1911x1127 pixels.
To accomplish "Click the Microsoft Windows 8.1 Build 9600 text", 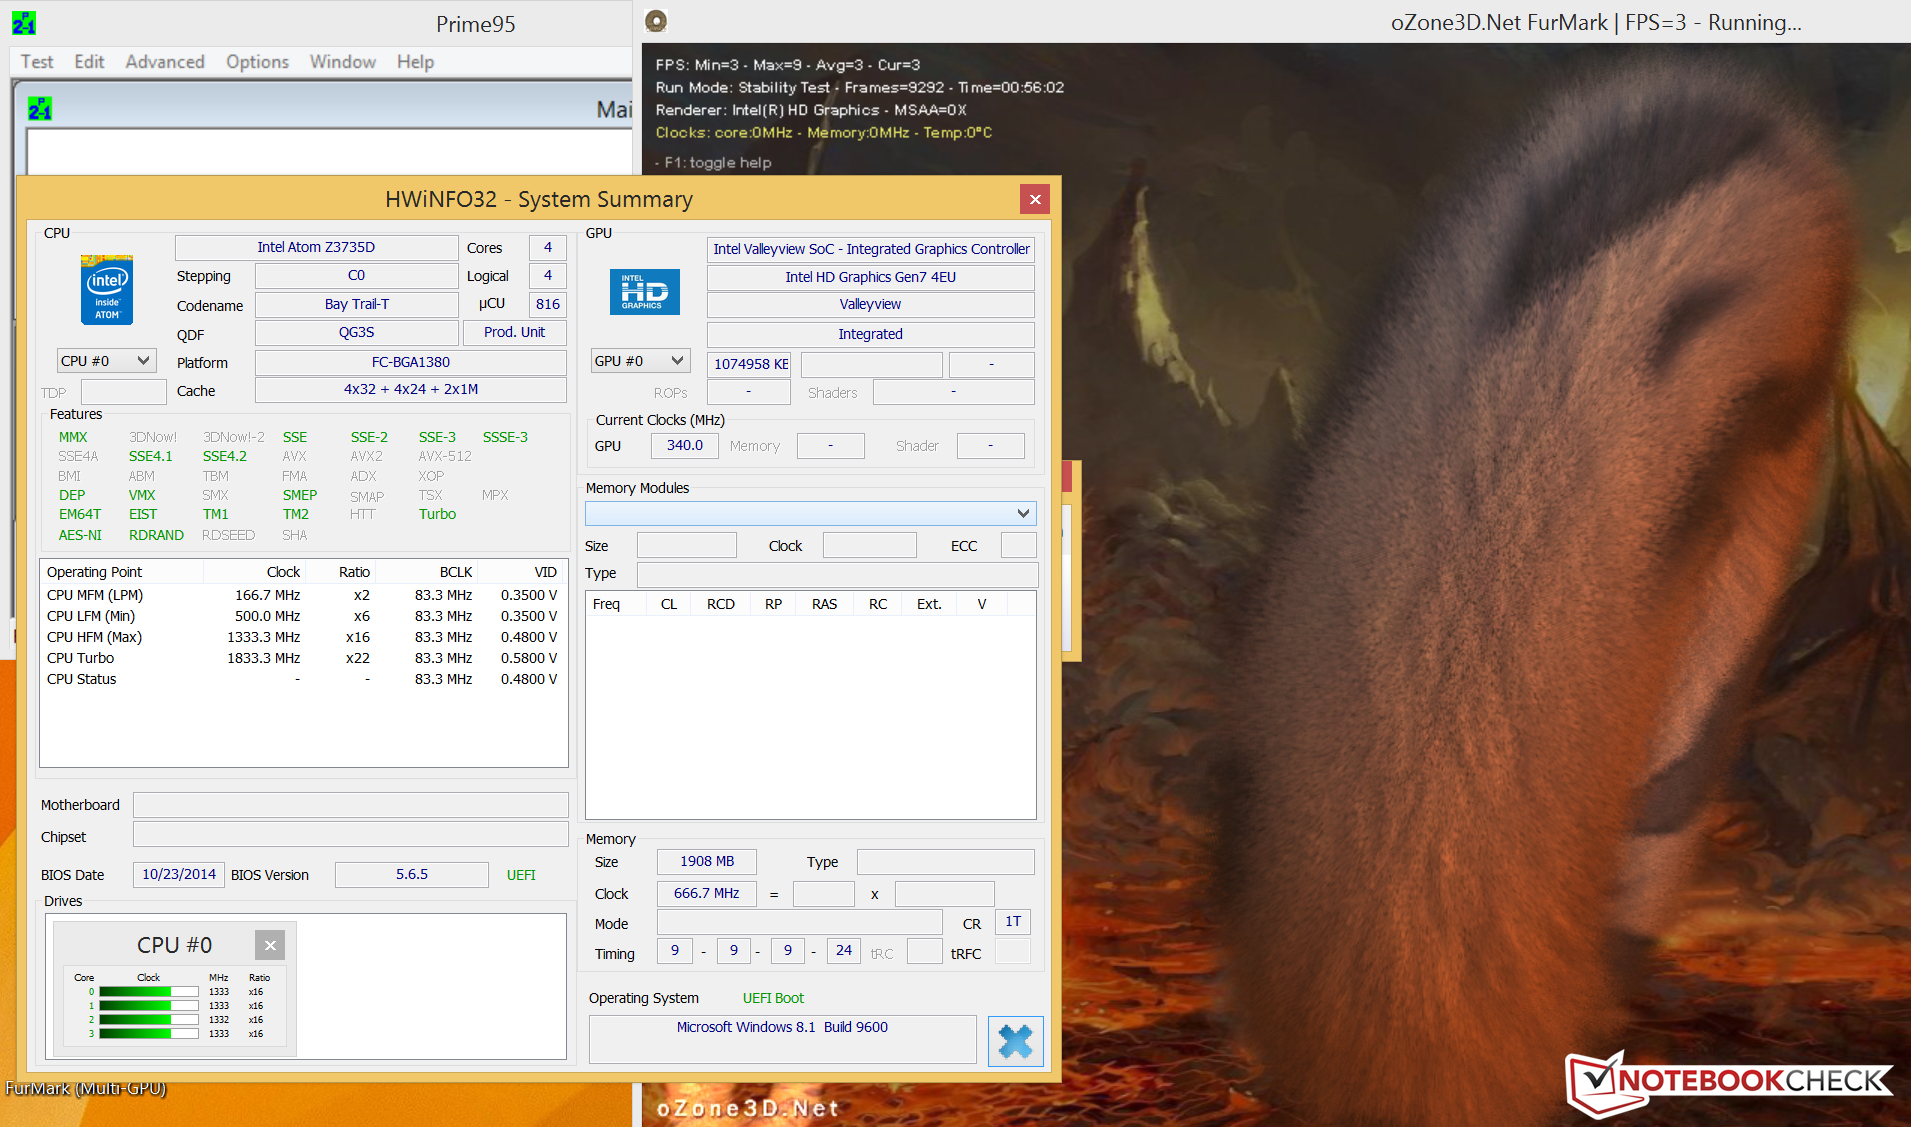I will (x=782, y=1028).
